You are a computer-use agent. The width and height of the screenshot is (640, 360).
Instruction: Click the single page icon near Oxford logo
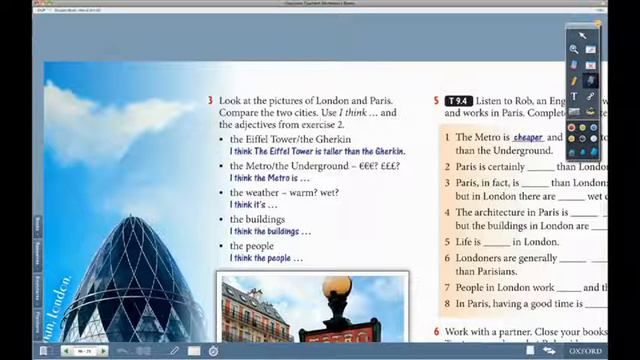coord(530,350)
